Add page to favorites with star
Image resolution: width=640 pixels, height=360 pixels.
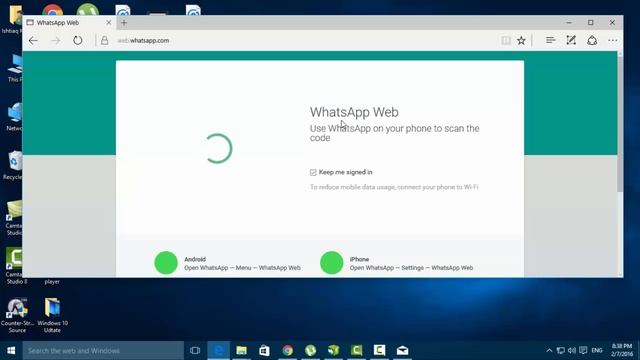pyautogui.click(x=521, y=40)
